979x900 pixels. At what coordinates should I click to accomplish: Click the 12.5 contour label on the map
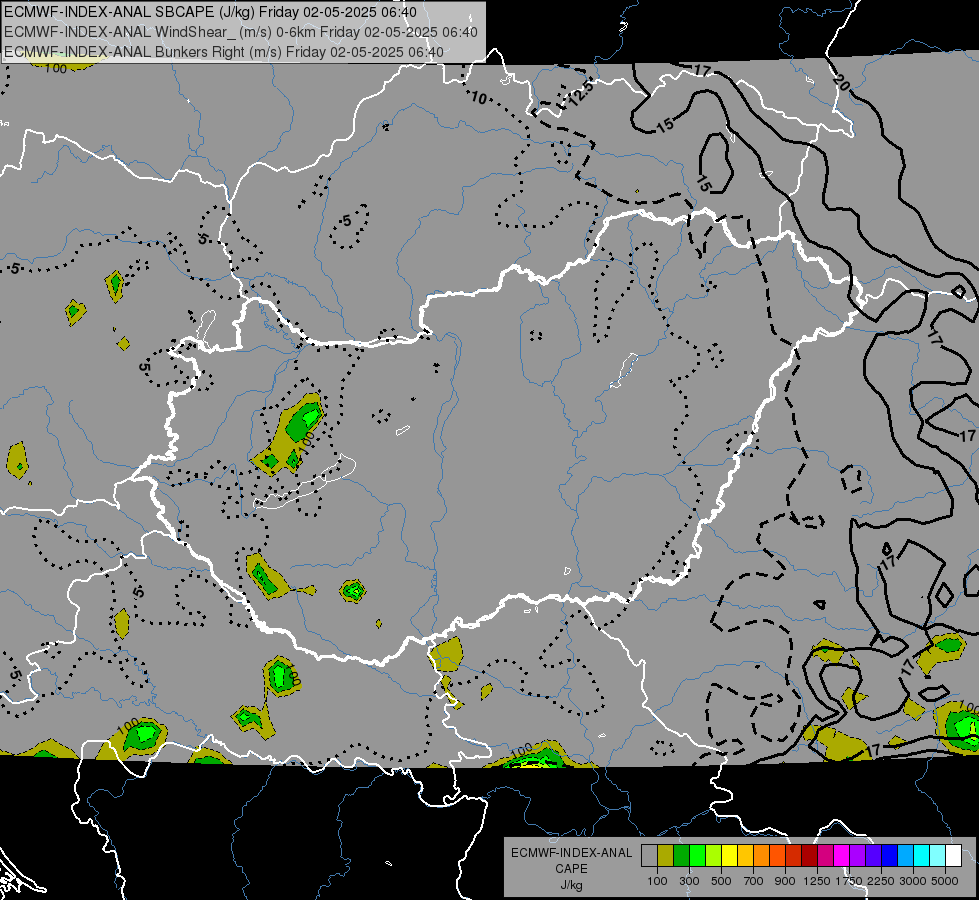pos(581,94)
